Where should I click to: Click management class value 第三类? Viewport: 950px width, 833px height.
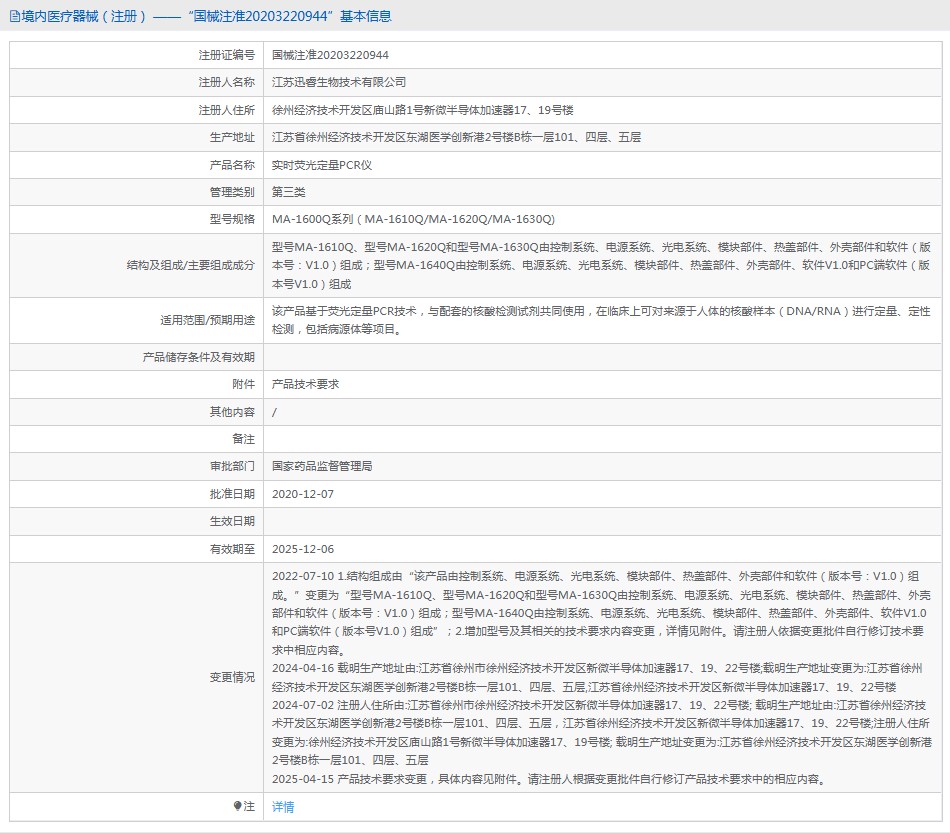(x=288, y=192)
